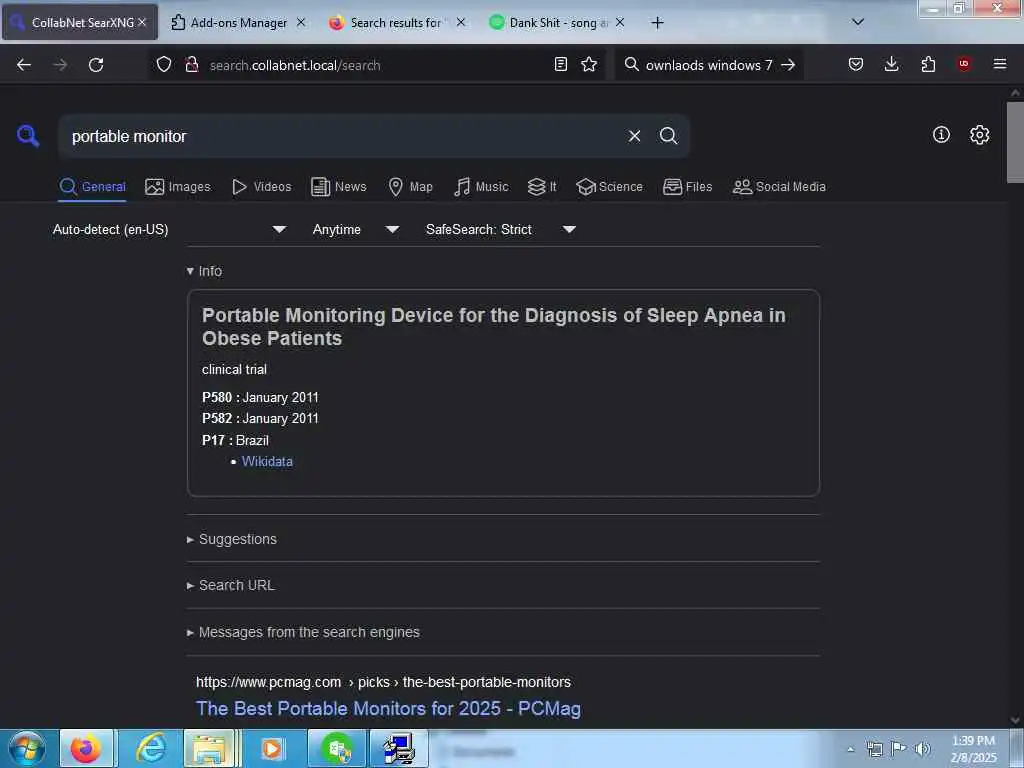Submit browser search bar with arrow
Image resolution: width=1024 pixels, height=768 pixels.
(788, 65)
